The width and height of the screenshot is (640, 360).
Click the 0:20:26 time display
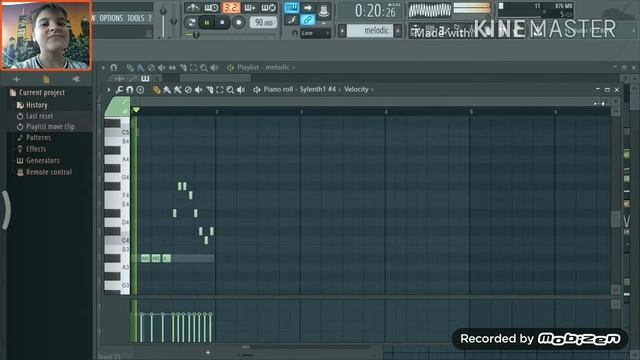(x=375, y=11)
